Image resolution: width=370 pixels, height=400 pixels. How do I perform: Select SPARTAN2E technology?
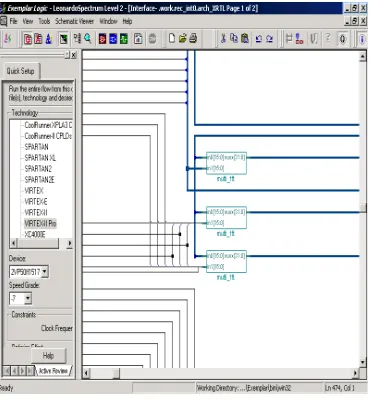[39, 180]
